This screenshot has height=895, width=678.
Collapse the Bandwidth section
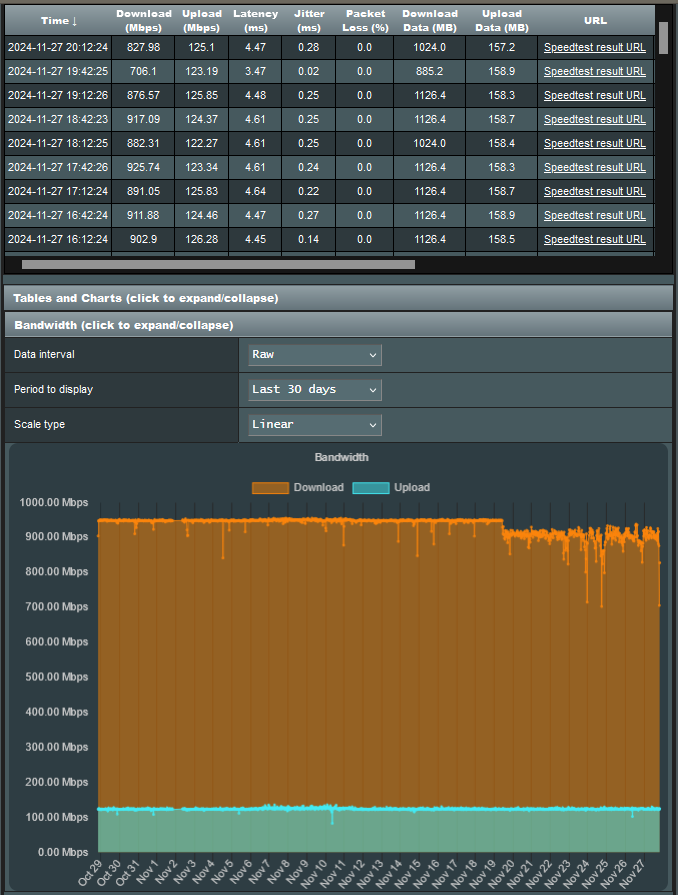click(123, 325)
